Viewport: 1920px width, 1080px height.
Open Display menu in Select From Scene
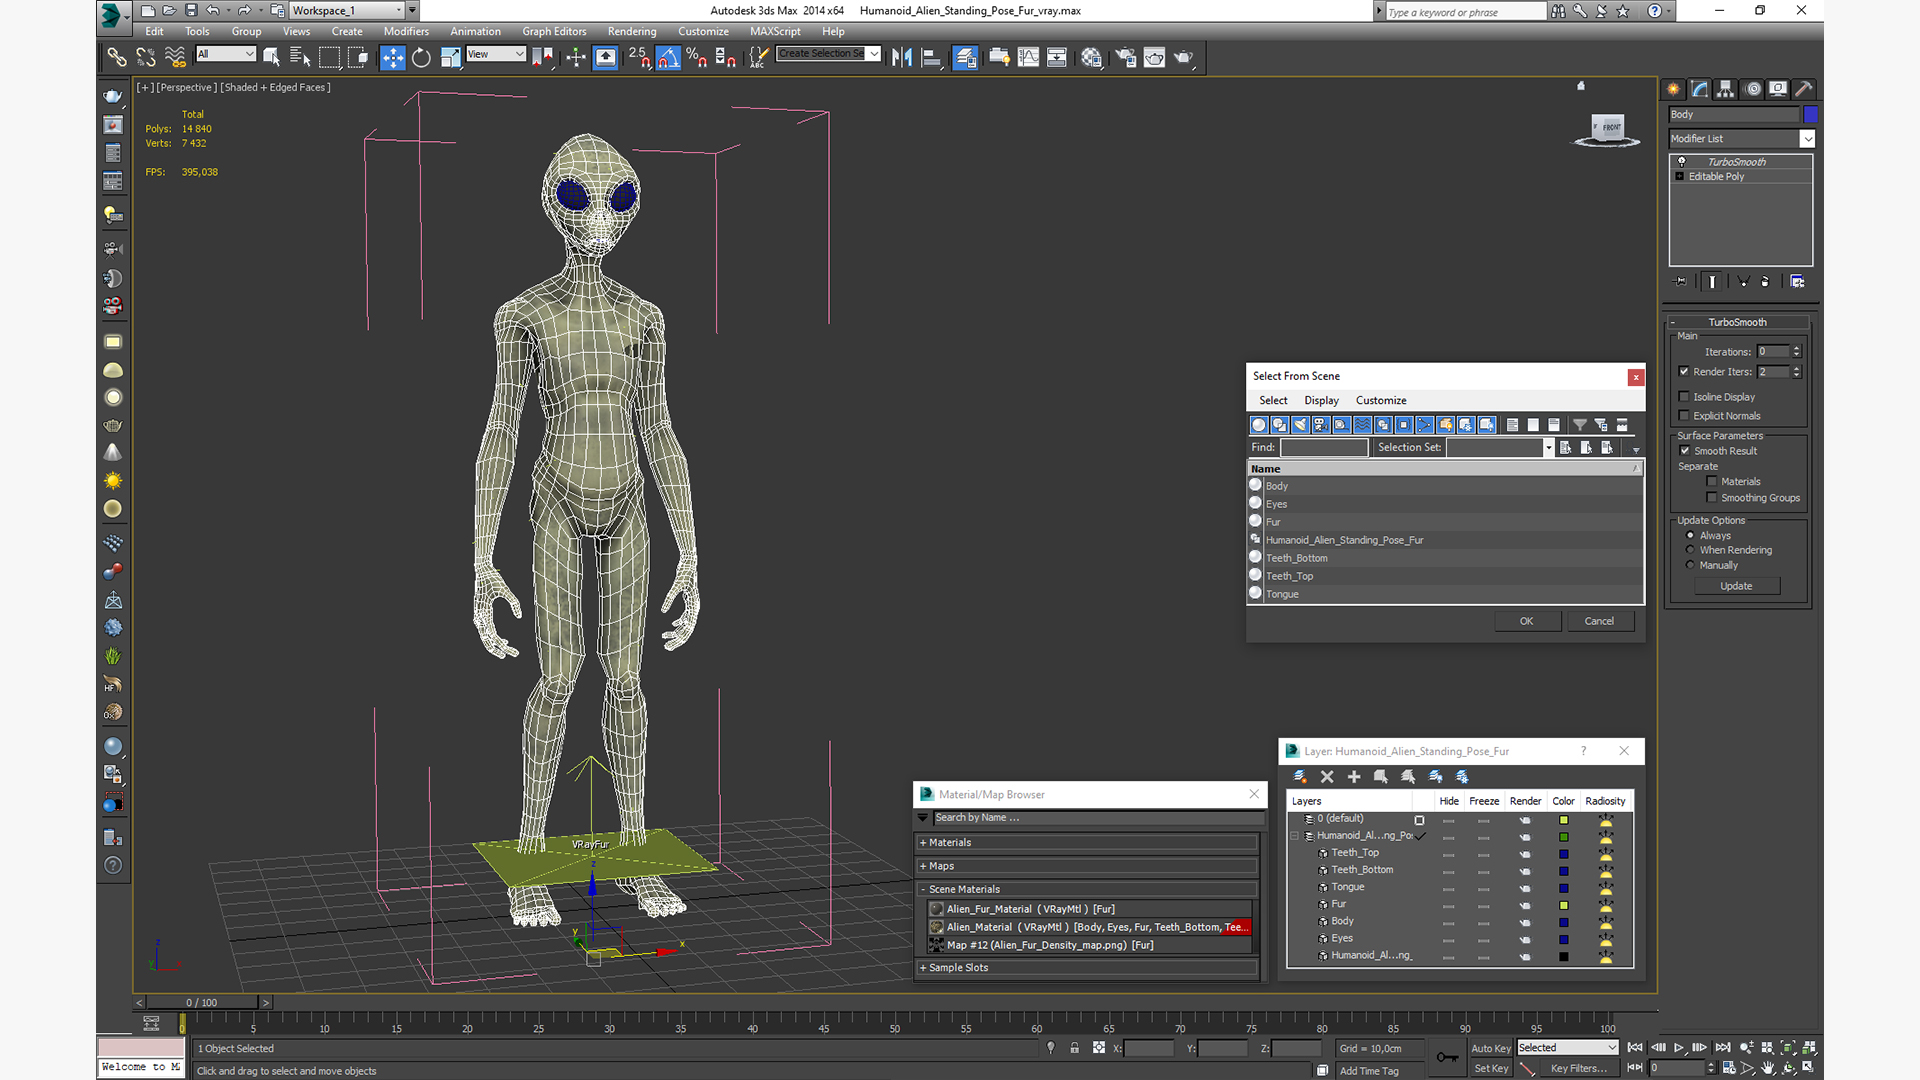[x=1321, y=400]
